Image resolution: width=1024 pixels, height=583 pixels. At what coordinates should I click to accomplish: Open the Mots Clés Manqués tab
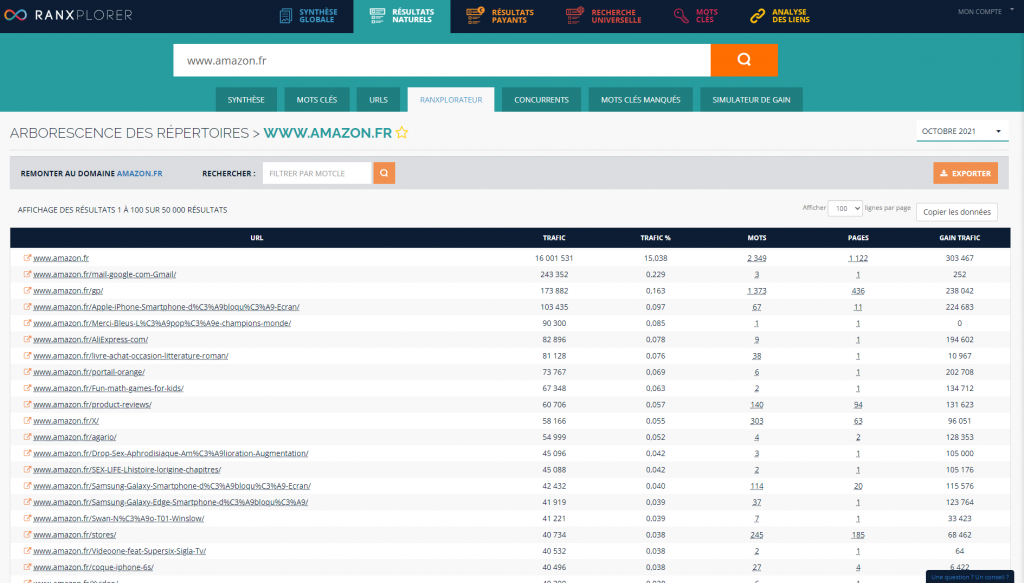tap(641, 100)
